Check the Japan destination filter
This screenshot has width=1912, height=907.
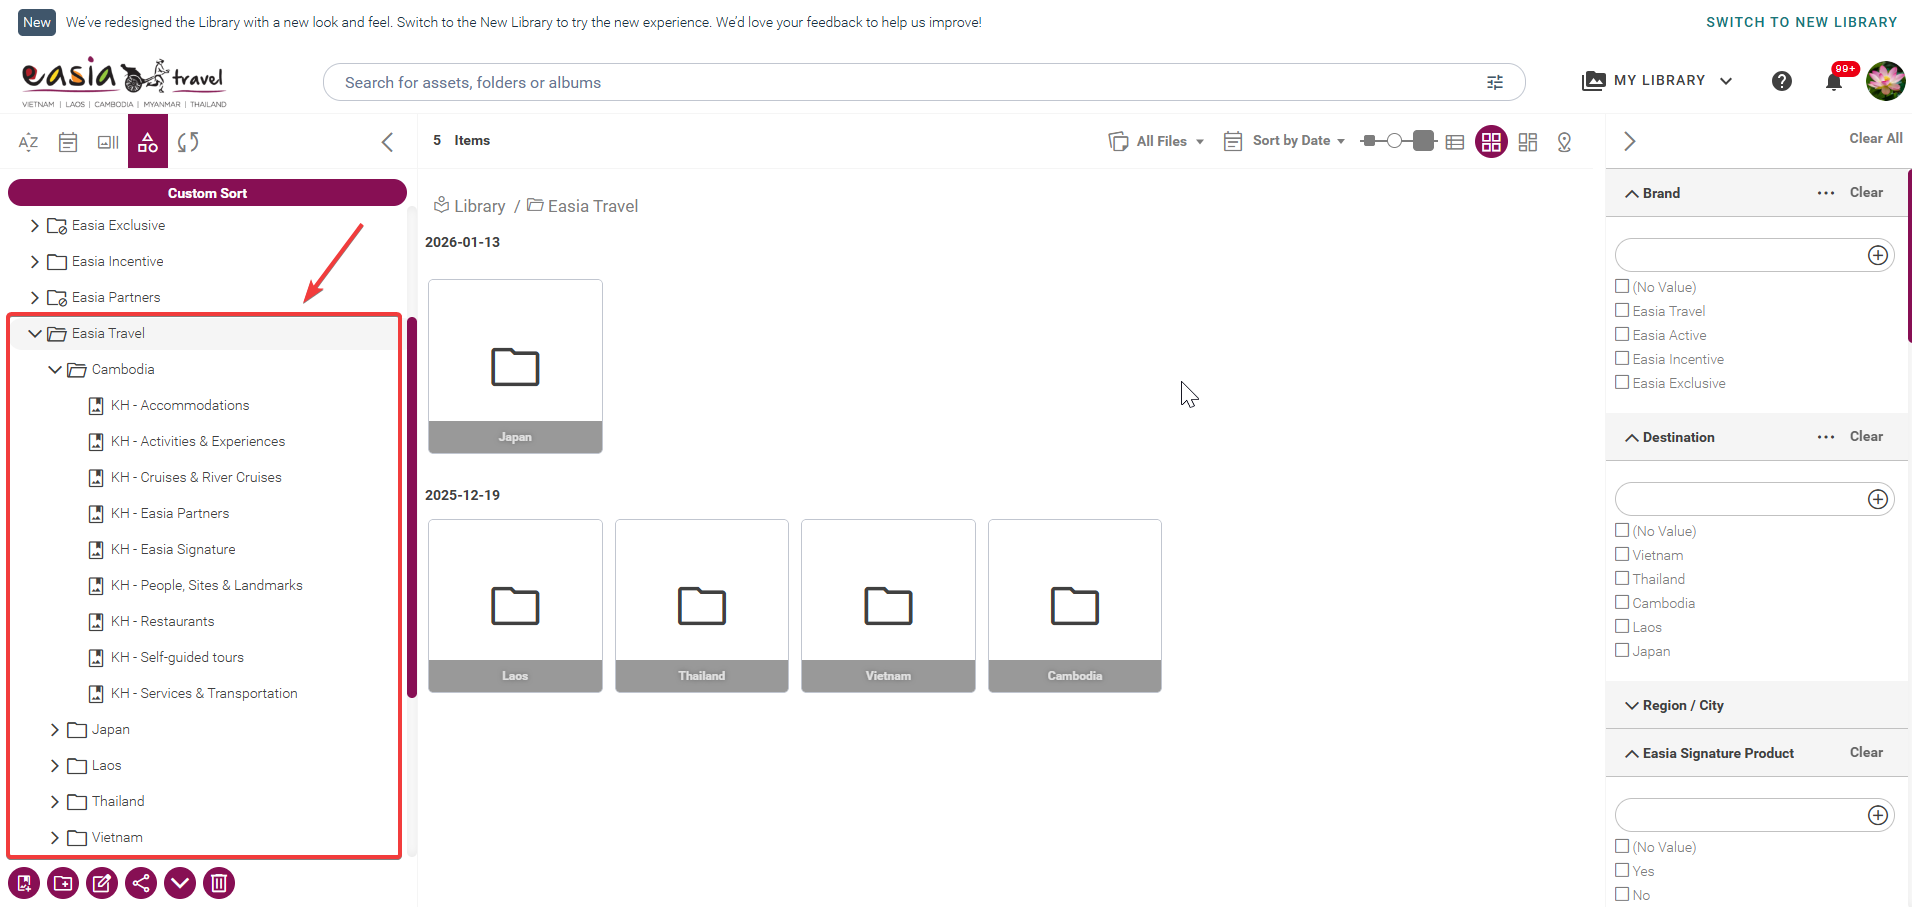coord(1622,650)
